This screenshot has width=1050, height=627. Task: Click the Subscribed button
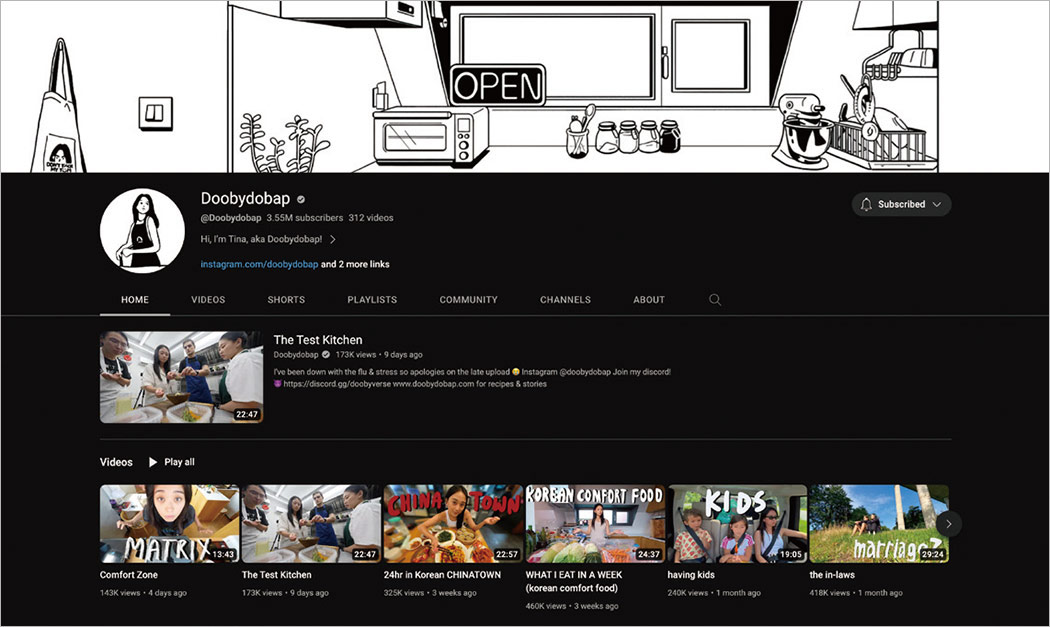coord(901,204)
